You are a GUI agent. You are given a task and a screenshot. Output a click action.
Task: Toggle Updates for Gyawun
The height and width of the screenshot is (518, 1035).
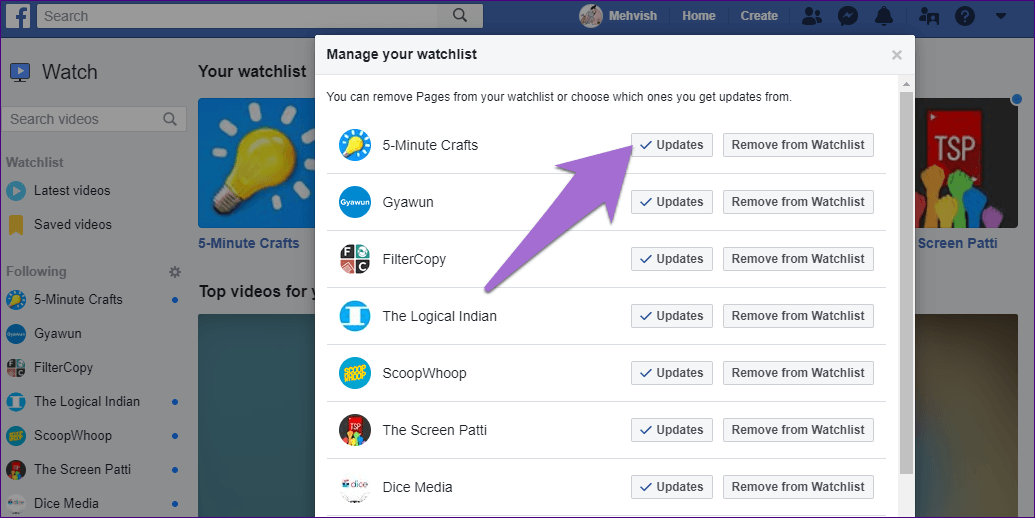click(671, 202)
